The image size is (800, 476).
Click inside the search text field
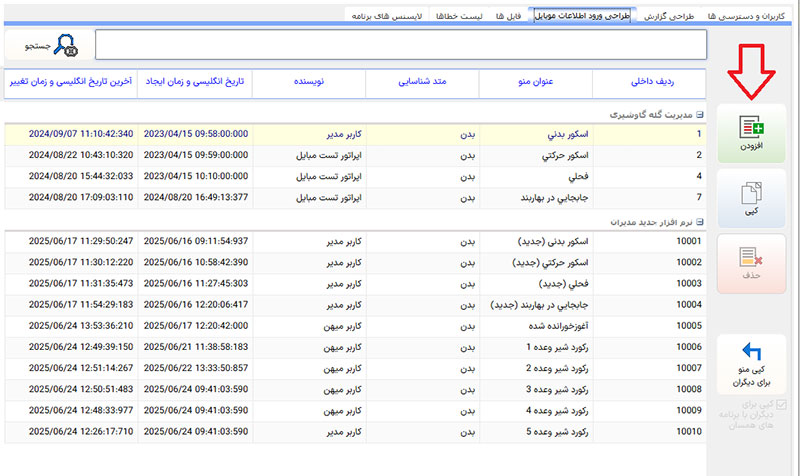click(400, 46)
